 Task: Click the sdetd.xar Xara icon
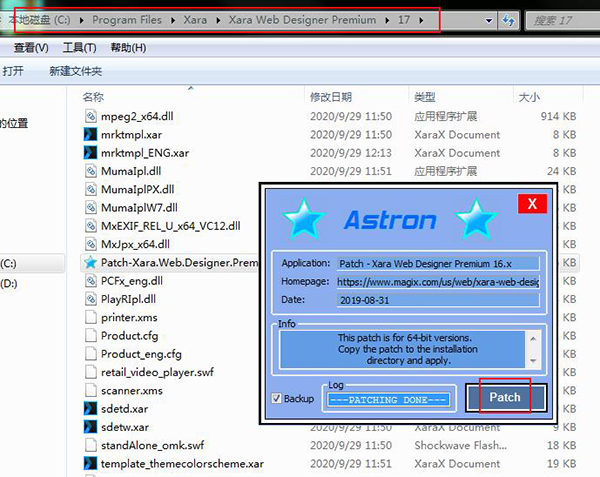click(90, 409)
